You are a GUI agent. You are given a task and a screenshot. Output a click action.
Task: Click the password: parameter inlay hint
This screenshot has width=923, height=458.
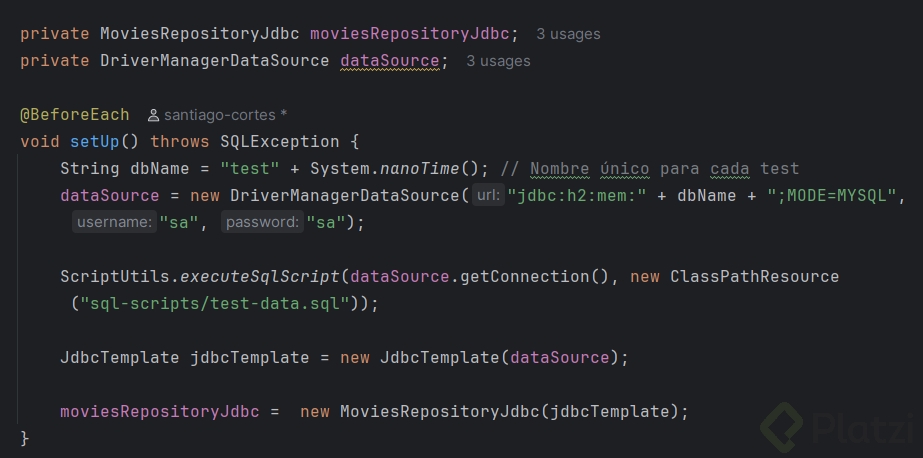pyautogui.click(x=262, y=223)
